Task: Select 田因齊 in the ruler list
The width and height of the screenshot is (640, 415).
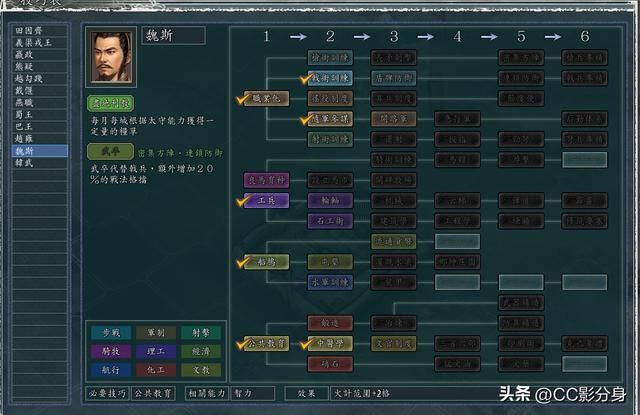Action: [x=40, y=31]
